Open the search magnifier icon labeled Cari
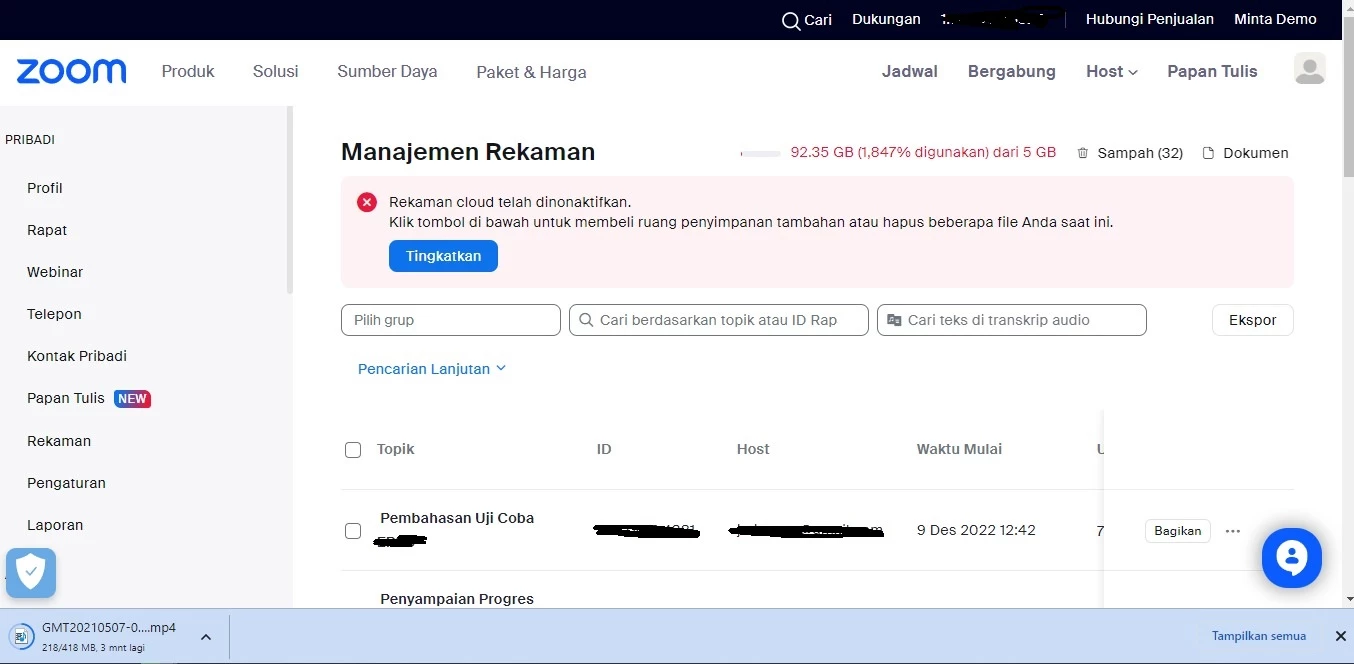Screen dimensions: 1354x664 click(791, 20)
